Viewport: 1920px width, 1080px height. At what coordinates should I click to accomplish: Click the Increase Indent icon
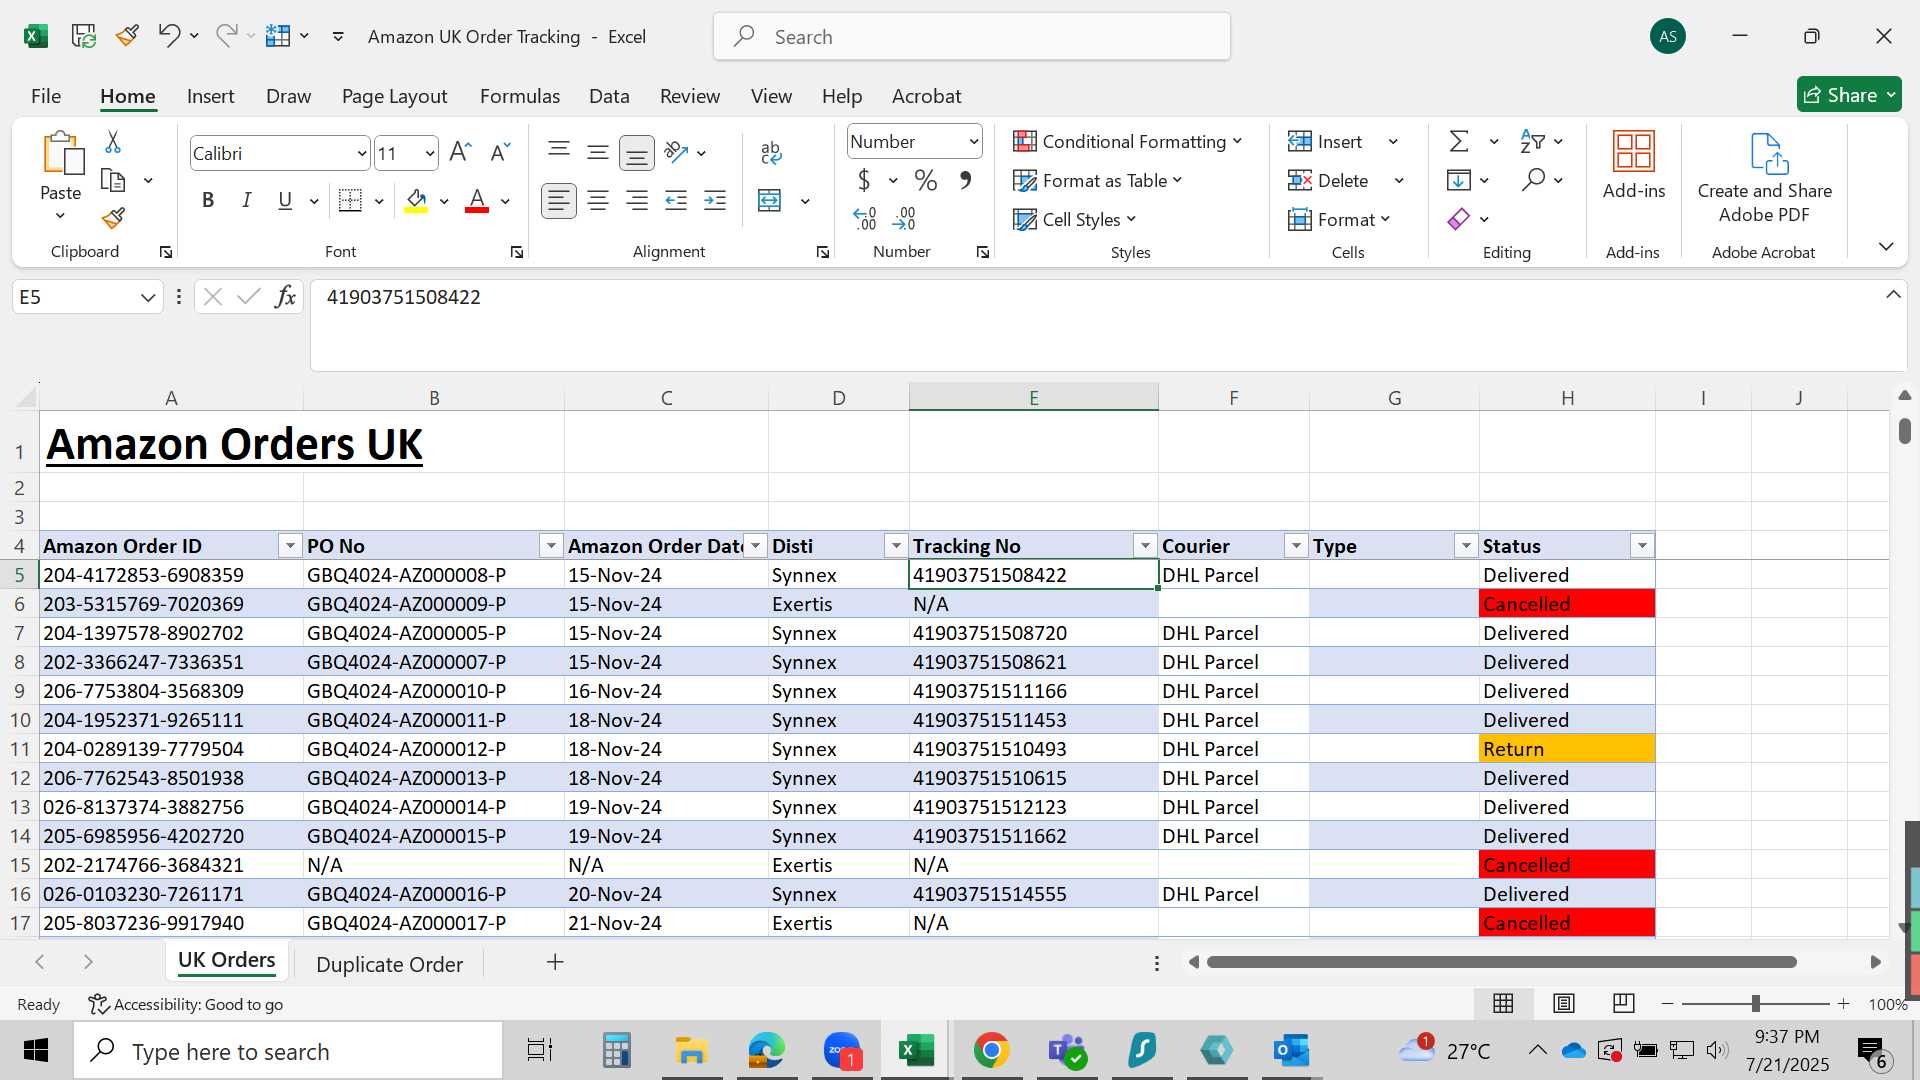[x=715, y=201]
